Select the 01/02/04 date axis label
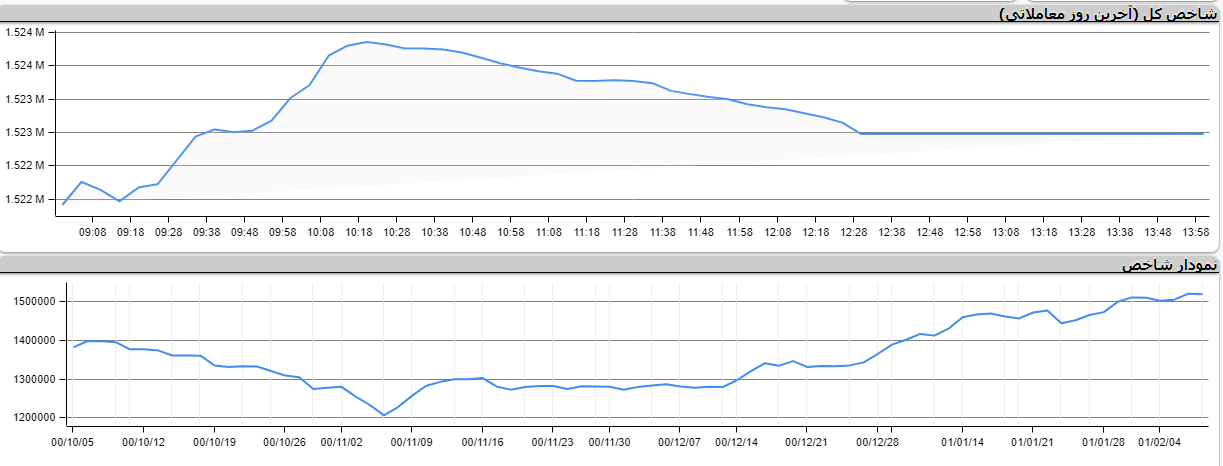 click(x=1160, y=440)
